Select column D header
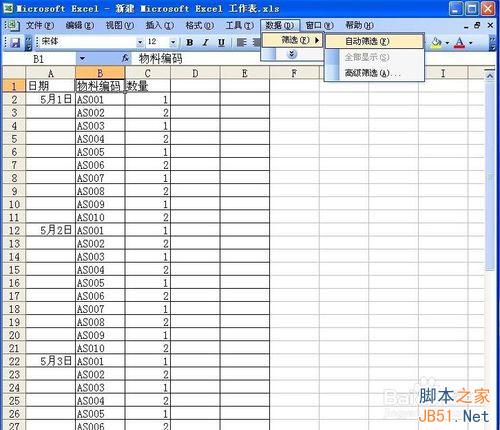This screenshot has width=500, height=430. click(x=195, y=73)
